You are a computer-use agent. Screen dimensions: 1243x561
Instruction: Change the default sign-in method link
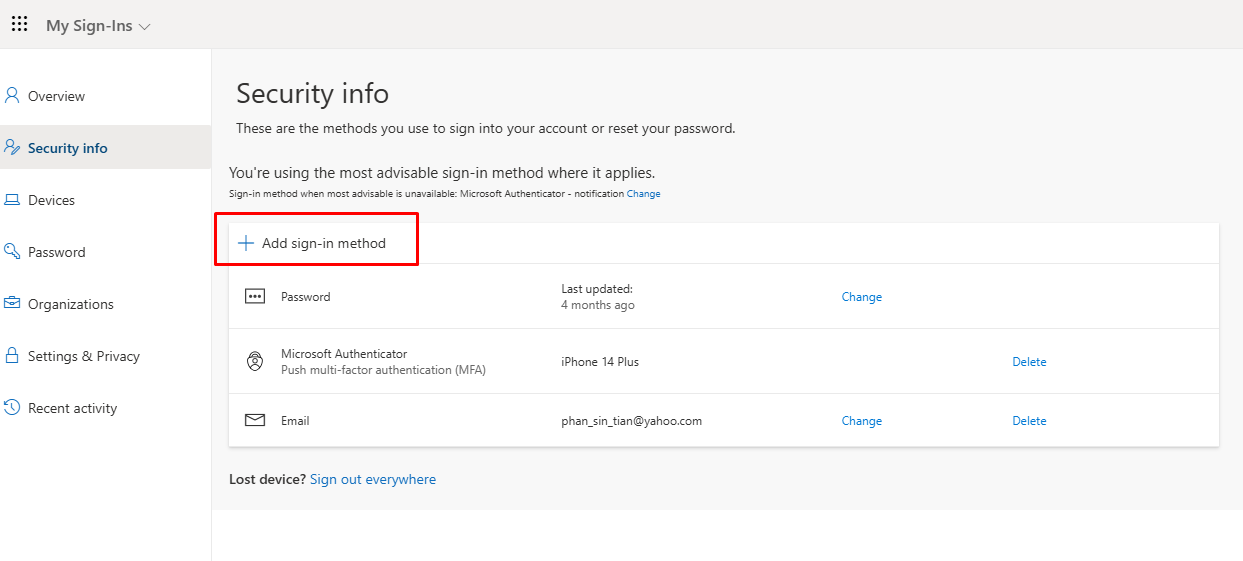[x=643, y=194]
